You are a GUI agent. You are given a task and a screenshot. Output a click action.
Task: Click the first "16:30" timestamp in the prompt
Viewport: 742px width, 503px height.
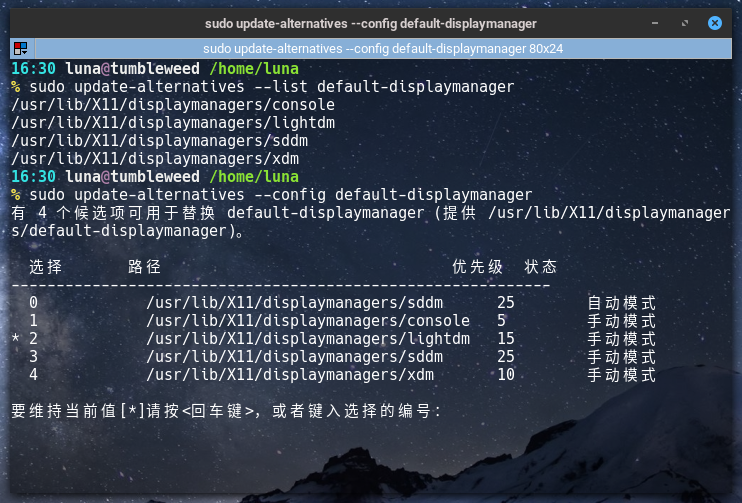tap(33, 69)
